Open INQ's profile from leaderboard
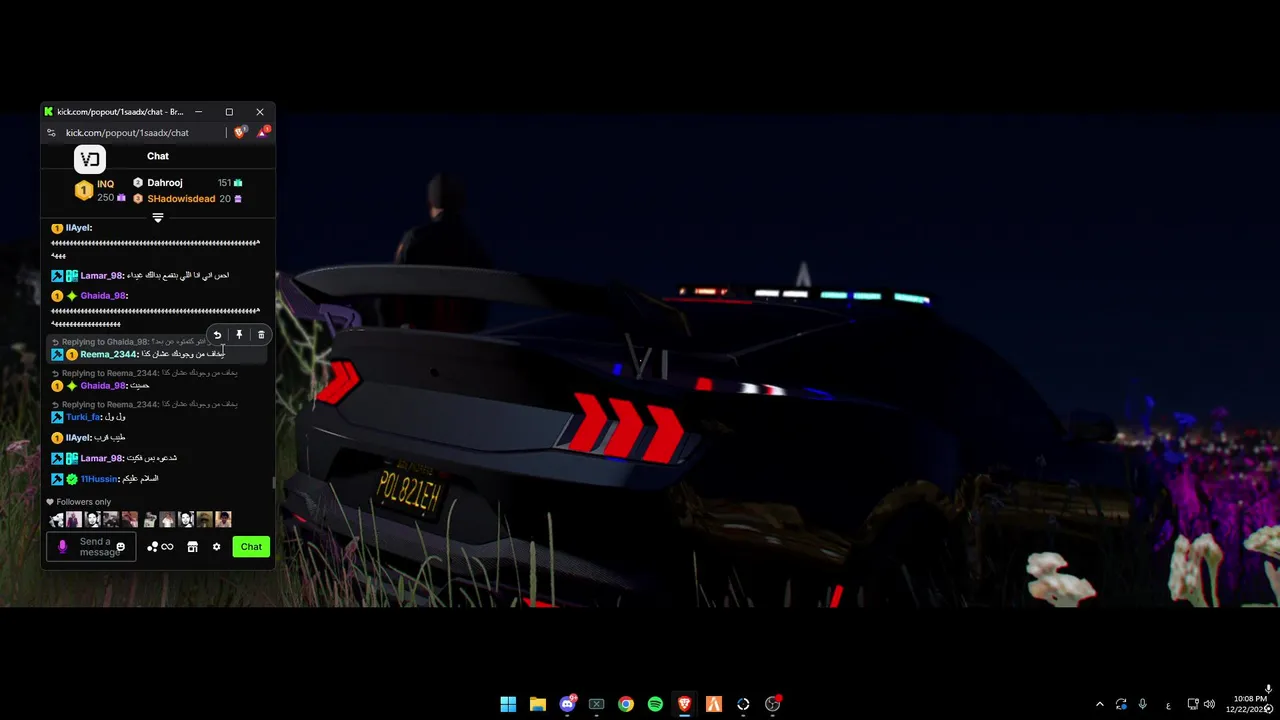Screen dimensions: 1280x720 (105, 184)
